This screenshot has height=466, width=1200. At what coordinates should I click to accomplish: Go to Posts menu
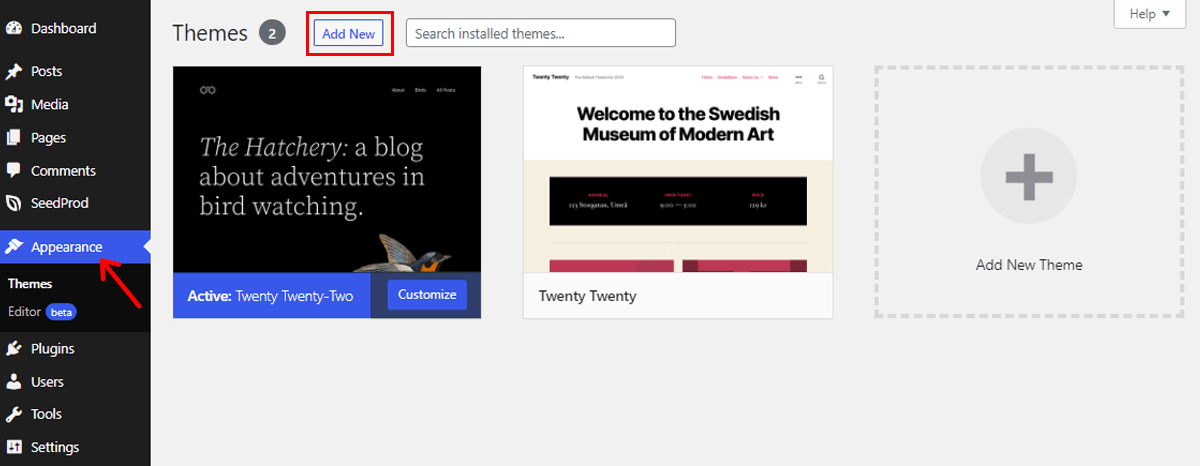[75, 72]
